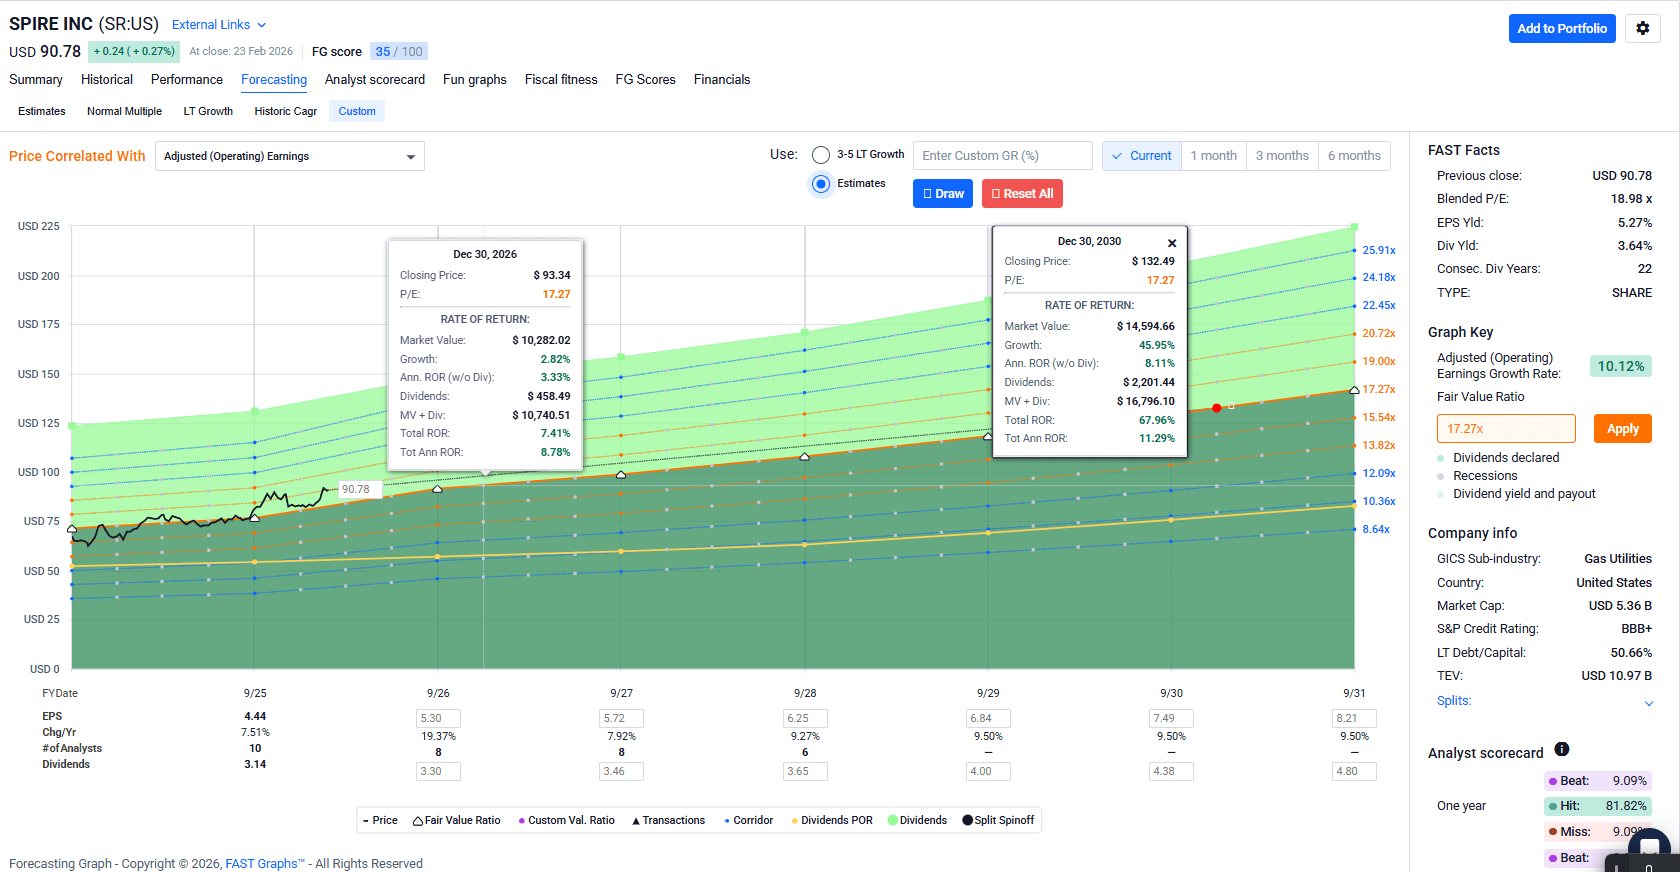Viewport: 1680px width, 872px height.
Task: Toggle Dividends legend item
Action: 917,820
